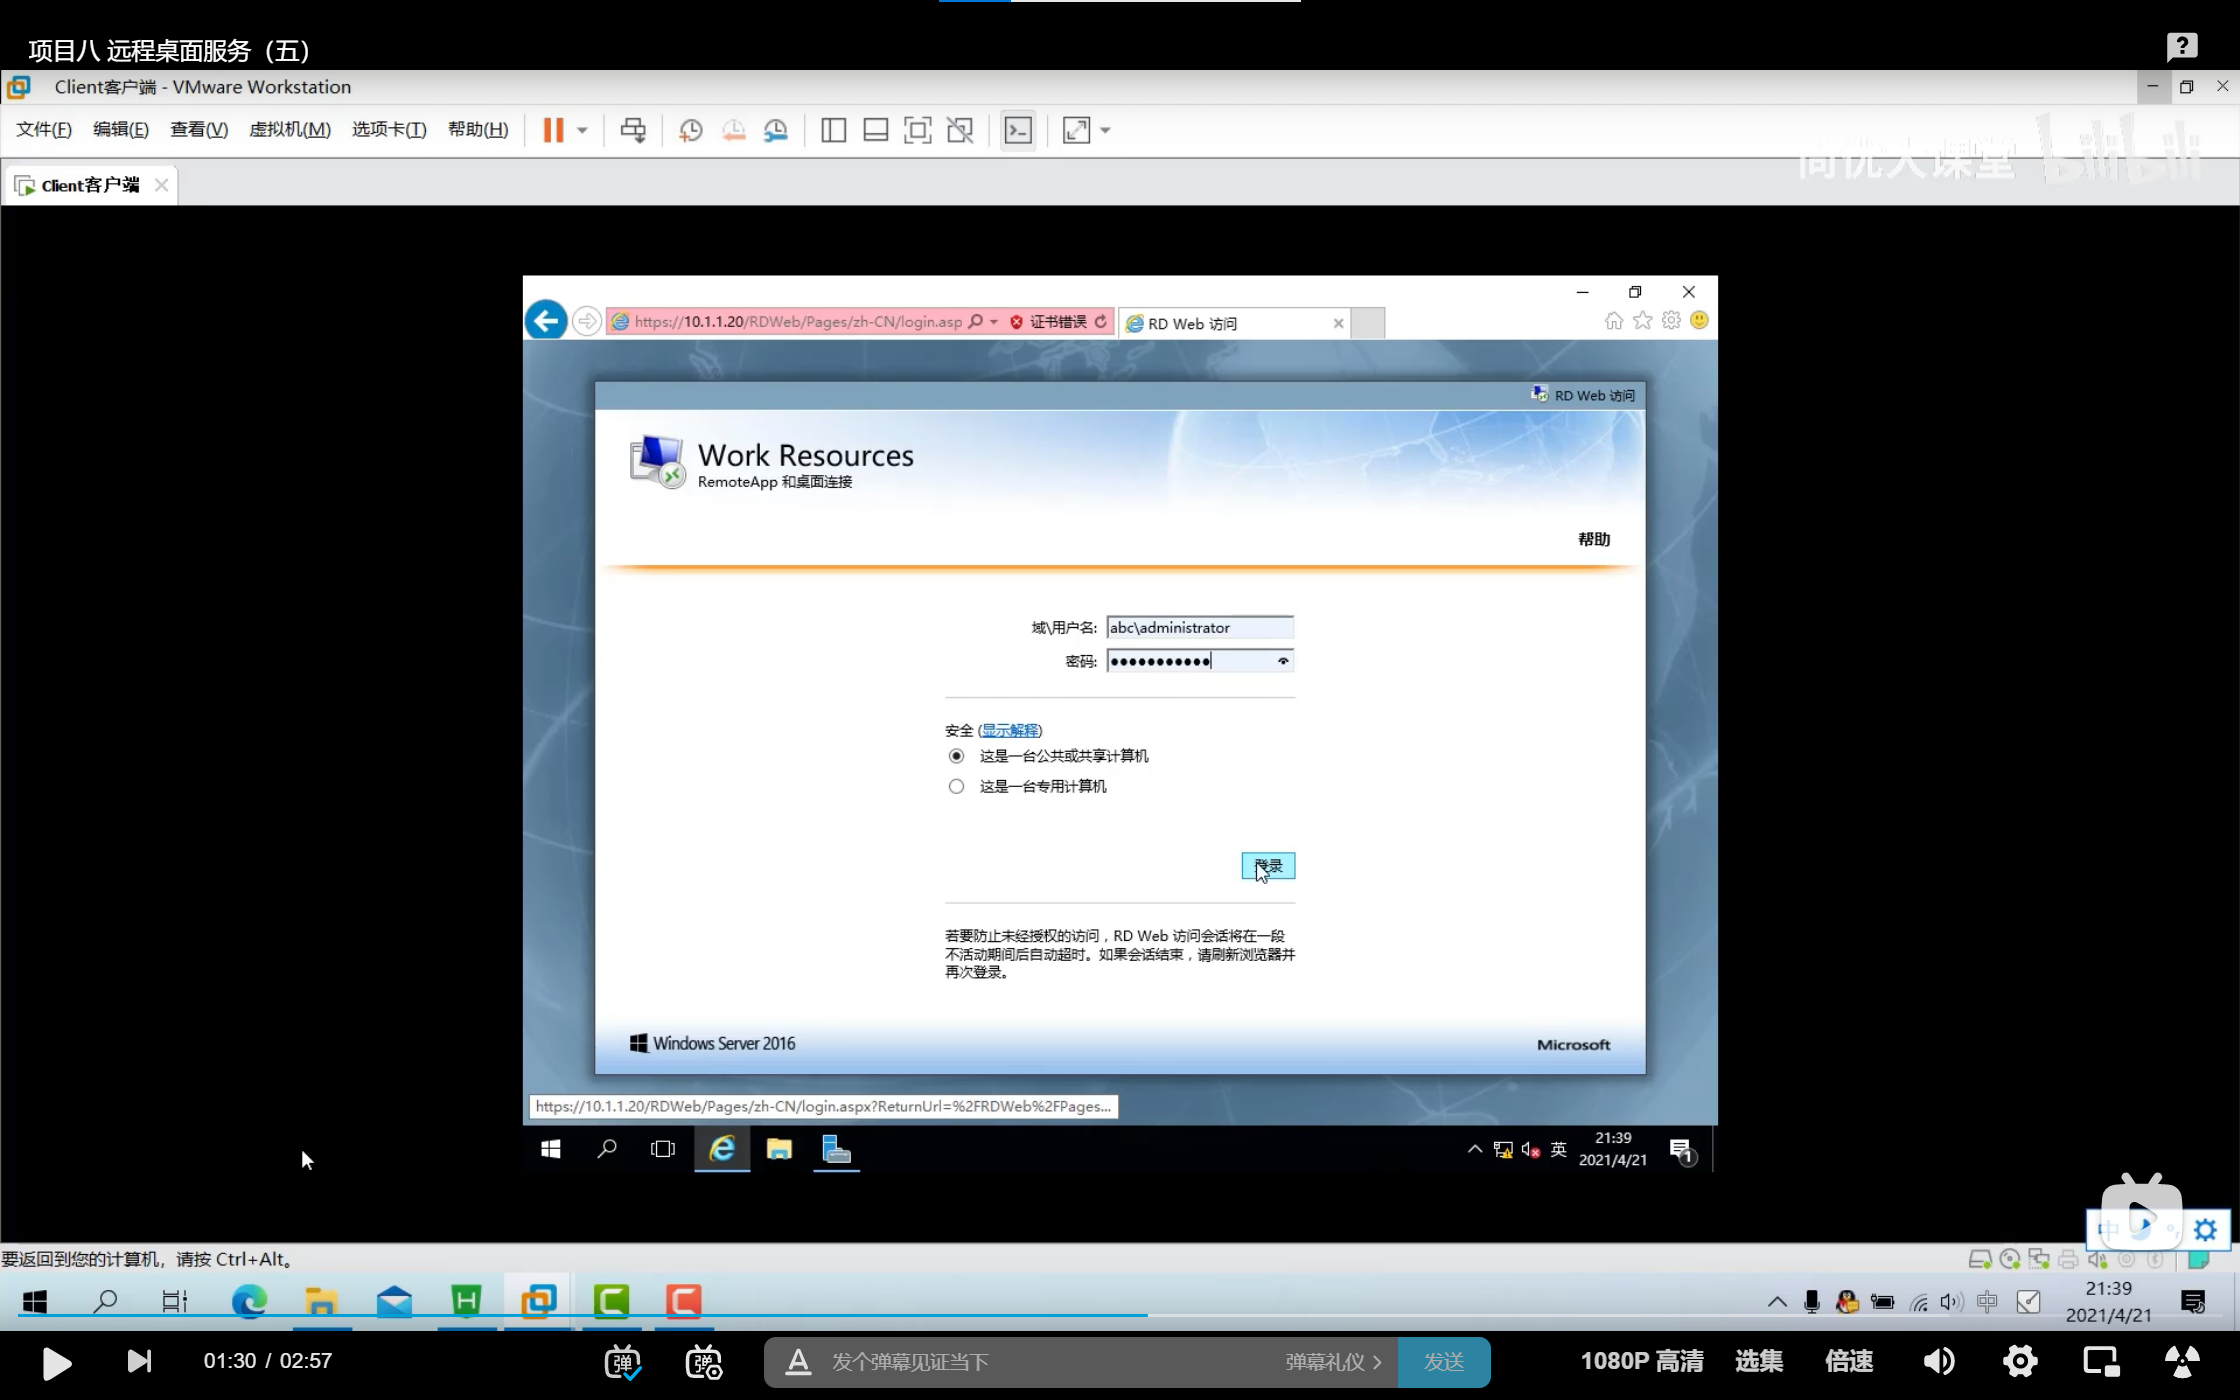Toggle danmaku display on video player

(622, 1362)
